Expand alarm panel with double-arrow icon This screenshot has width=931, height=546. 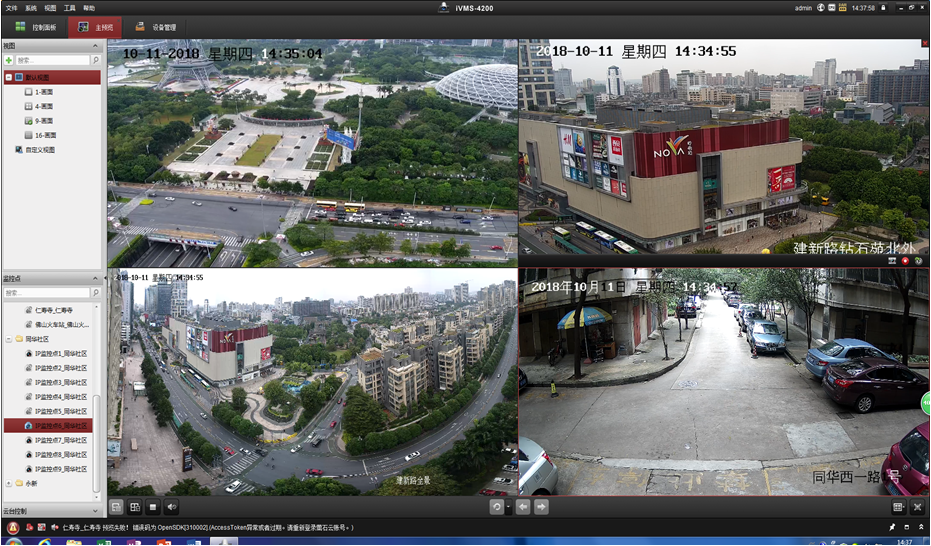[x=920, y=527]
